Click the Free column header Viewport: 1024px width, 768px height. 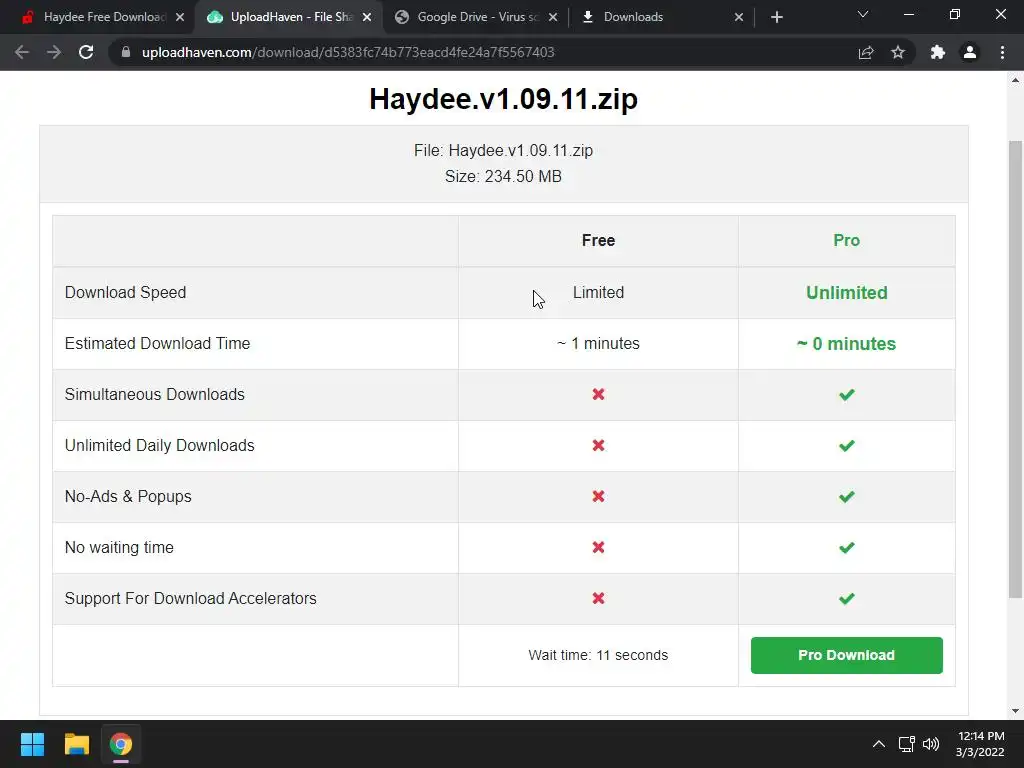(x=598, y=240)
